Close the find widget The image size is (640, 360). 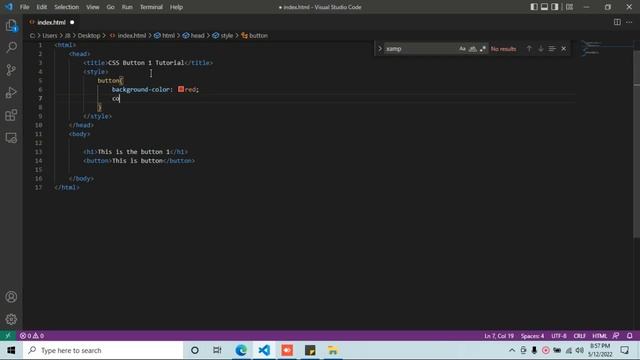564,49
